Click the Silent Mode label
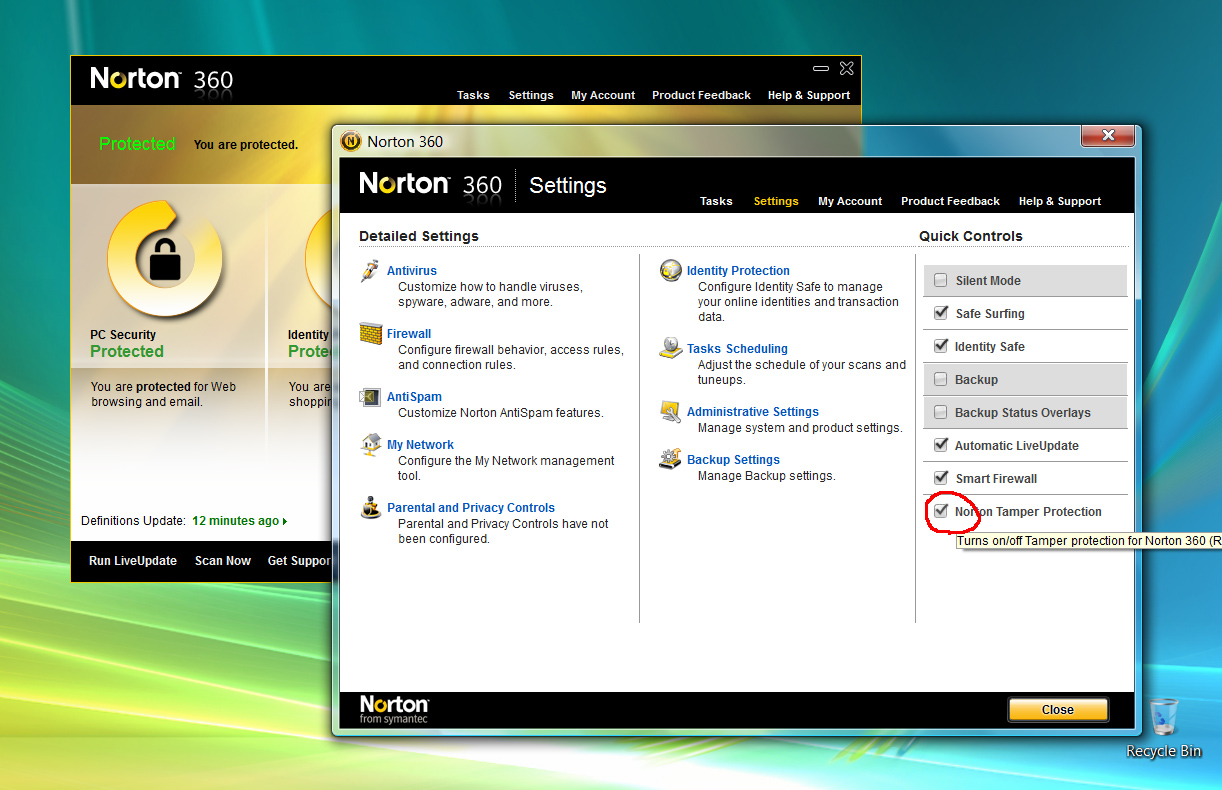 [x=988, y=281]
